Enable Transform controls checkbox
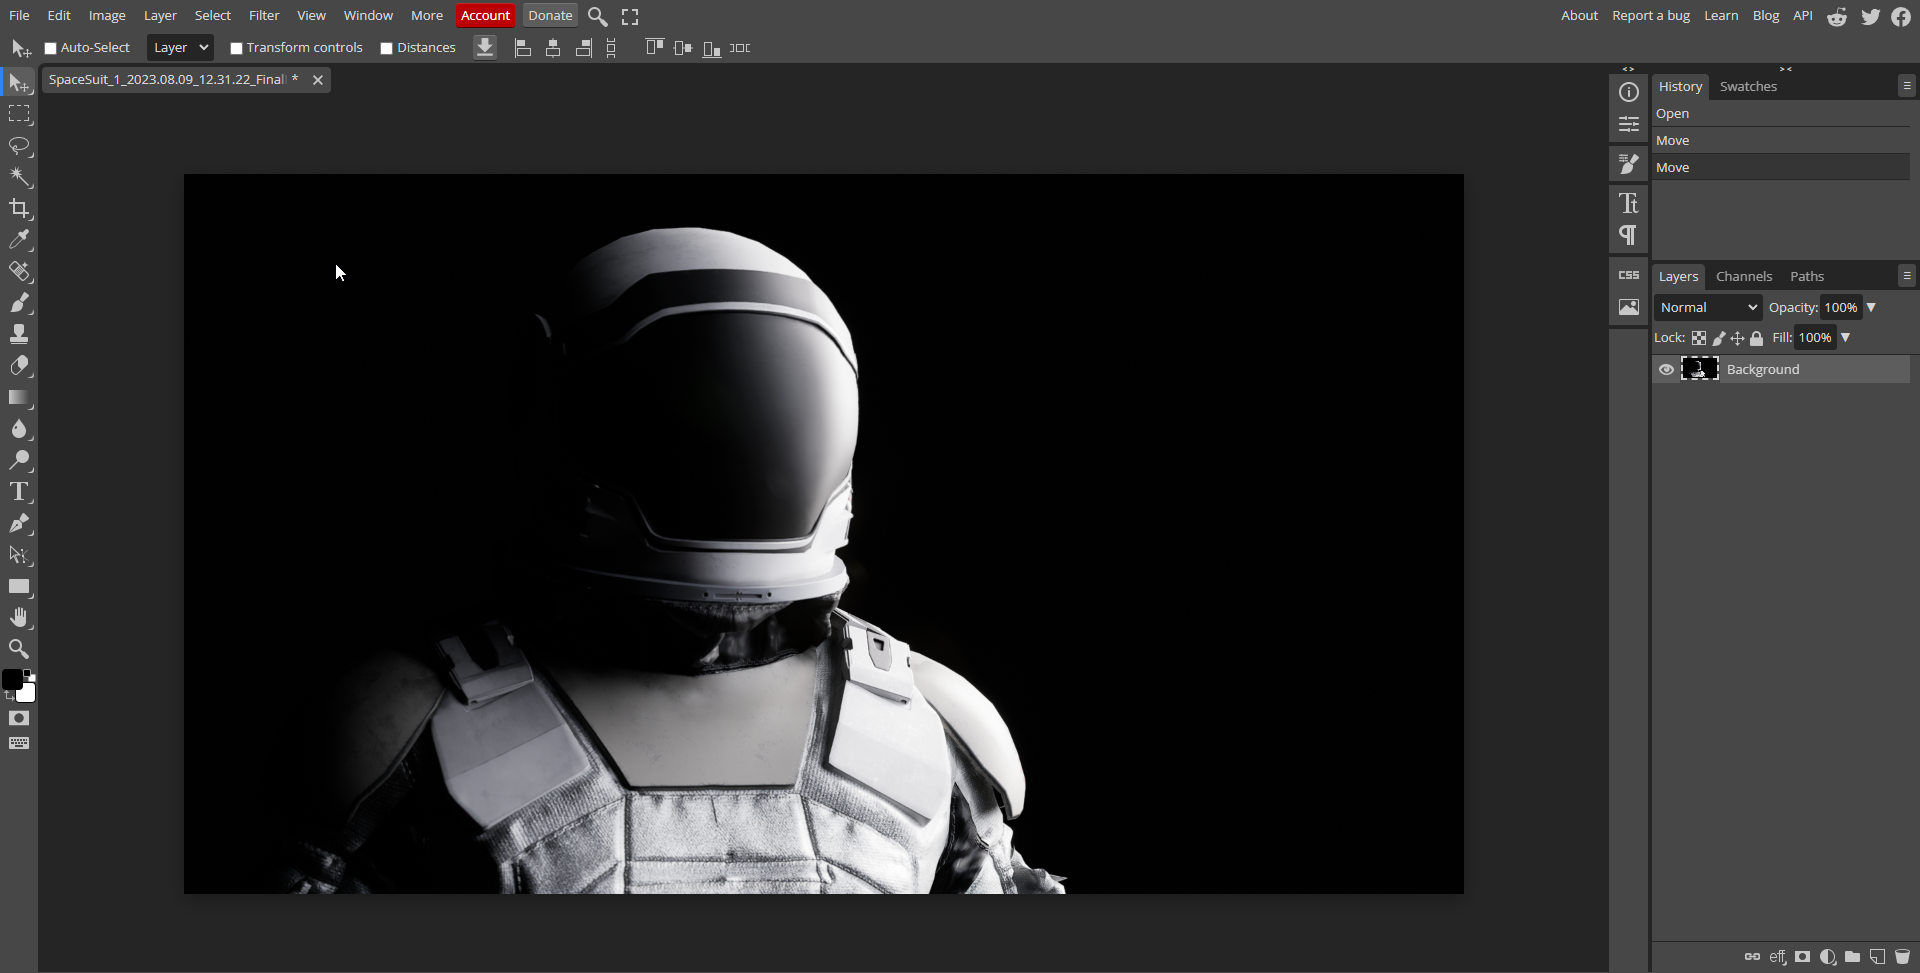The width and height of the screenshot is (1920, 973). pos(237,48)
